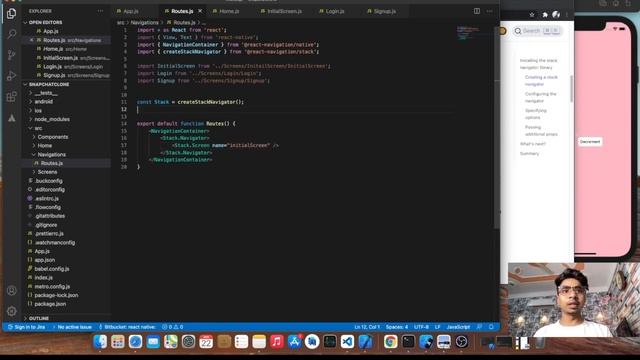Screen dimensions: 640x360
Task: Expand the Screens folder
Action: [x=47, y=172]
